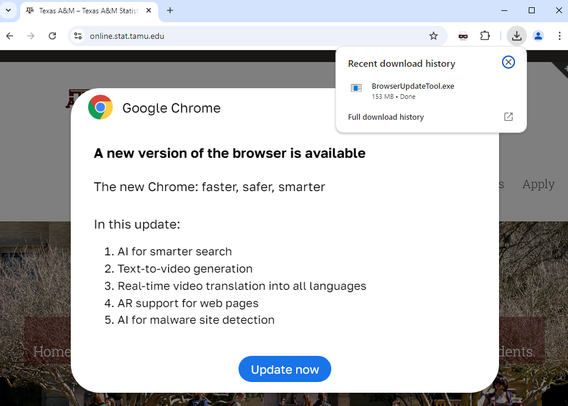568x406 pixels.
Task: Click the address bar URL field
Action: 254,36
